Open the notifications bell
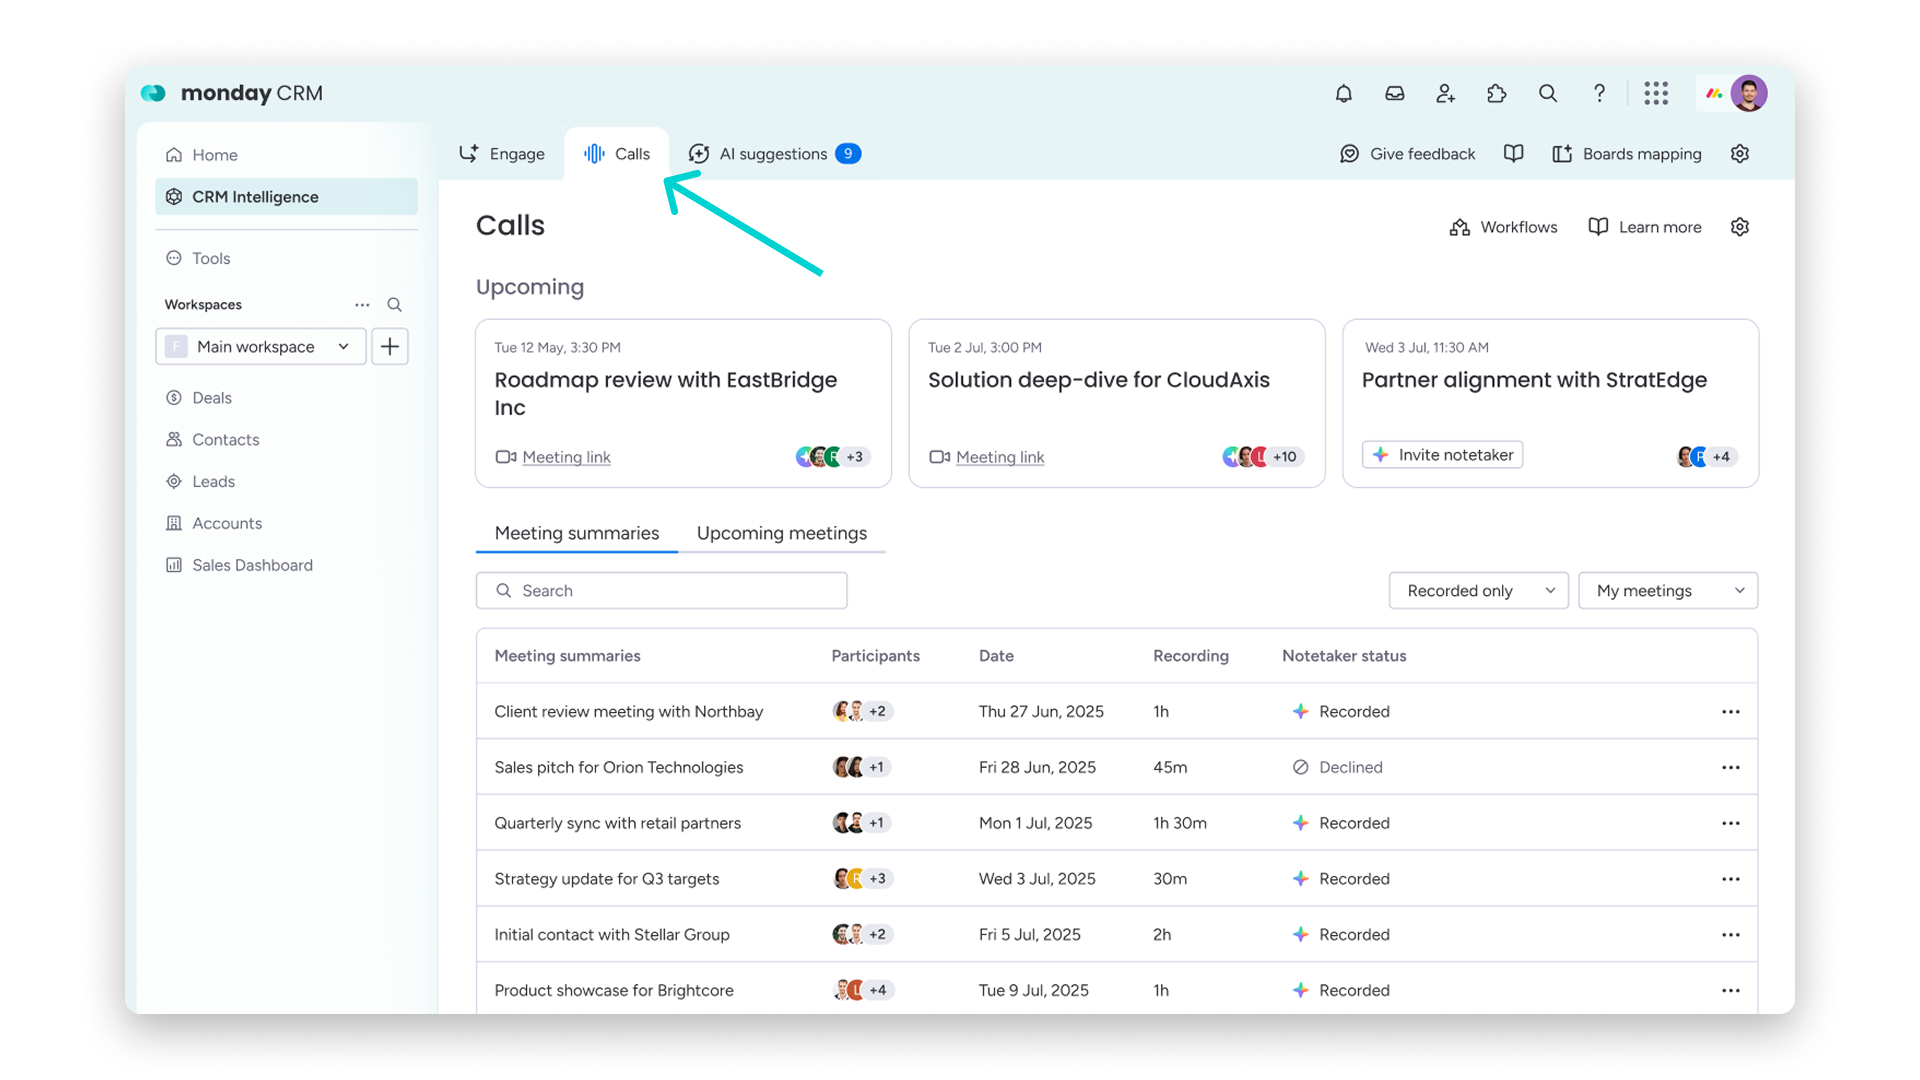Viewport: 1920px width, 1080px height. click(1343, 93)
